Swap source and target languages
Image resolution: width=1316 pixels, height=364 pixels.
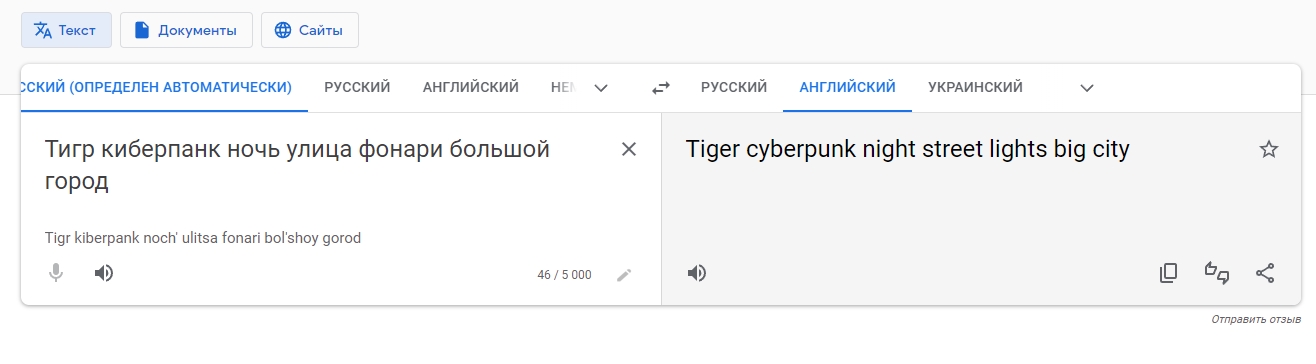[661, 88]
